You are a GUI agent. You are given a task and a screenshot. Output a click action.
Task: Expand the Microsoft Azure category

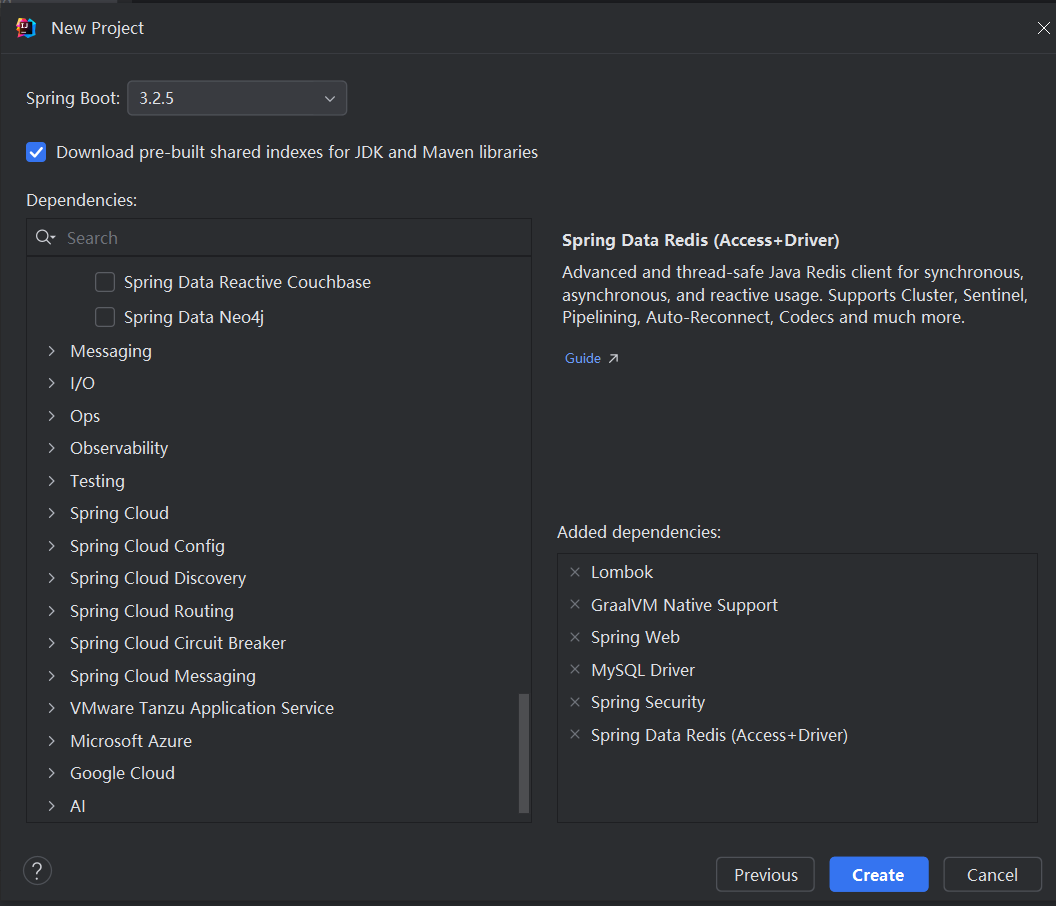(x=52, y=740)
